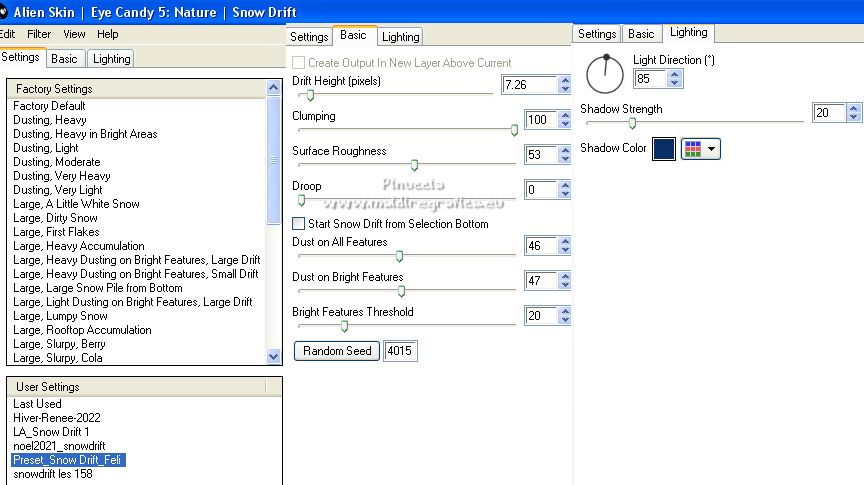Click the Random Seed value field 4015
Image resolution: width=864 pixels, height=485 pixels.
pyautogui.click(x=400, y=351)
